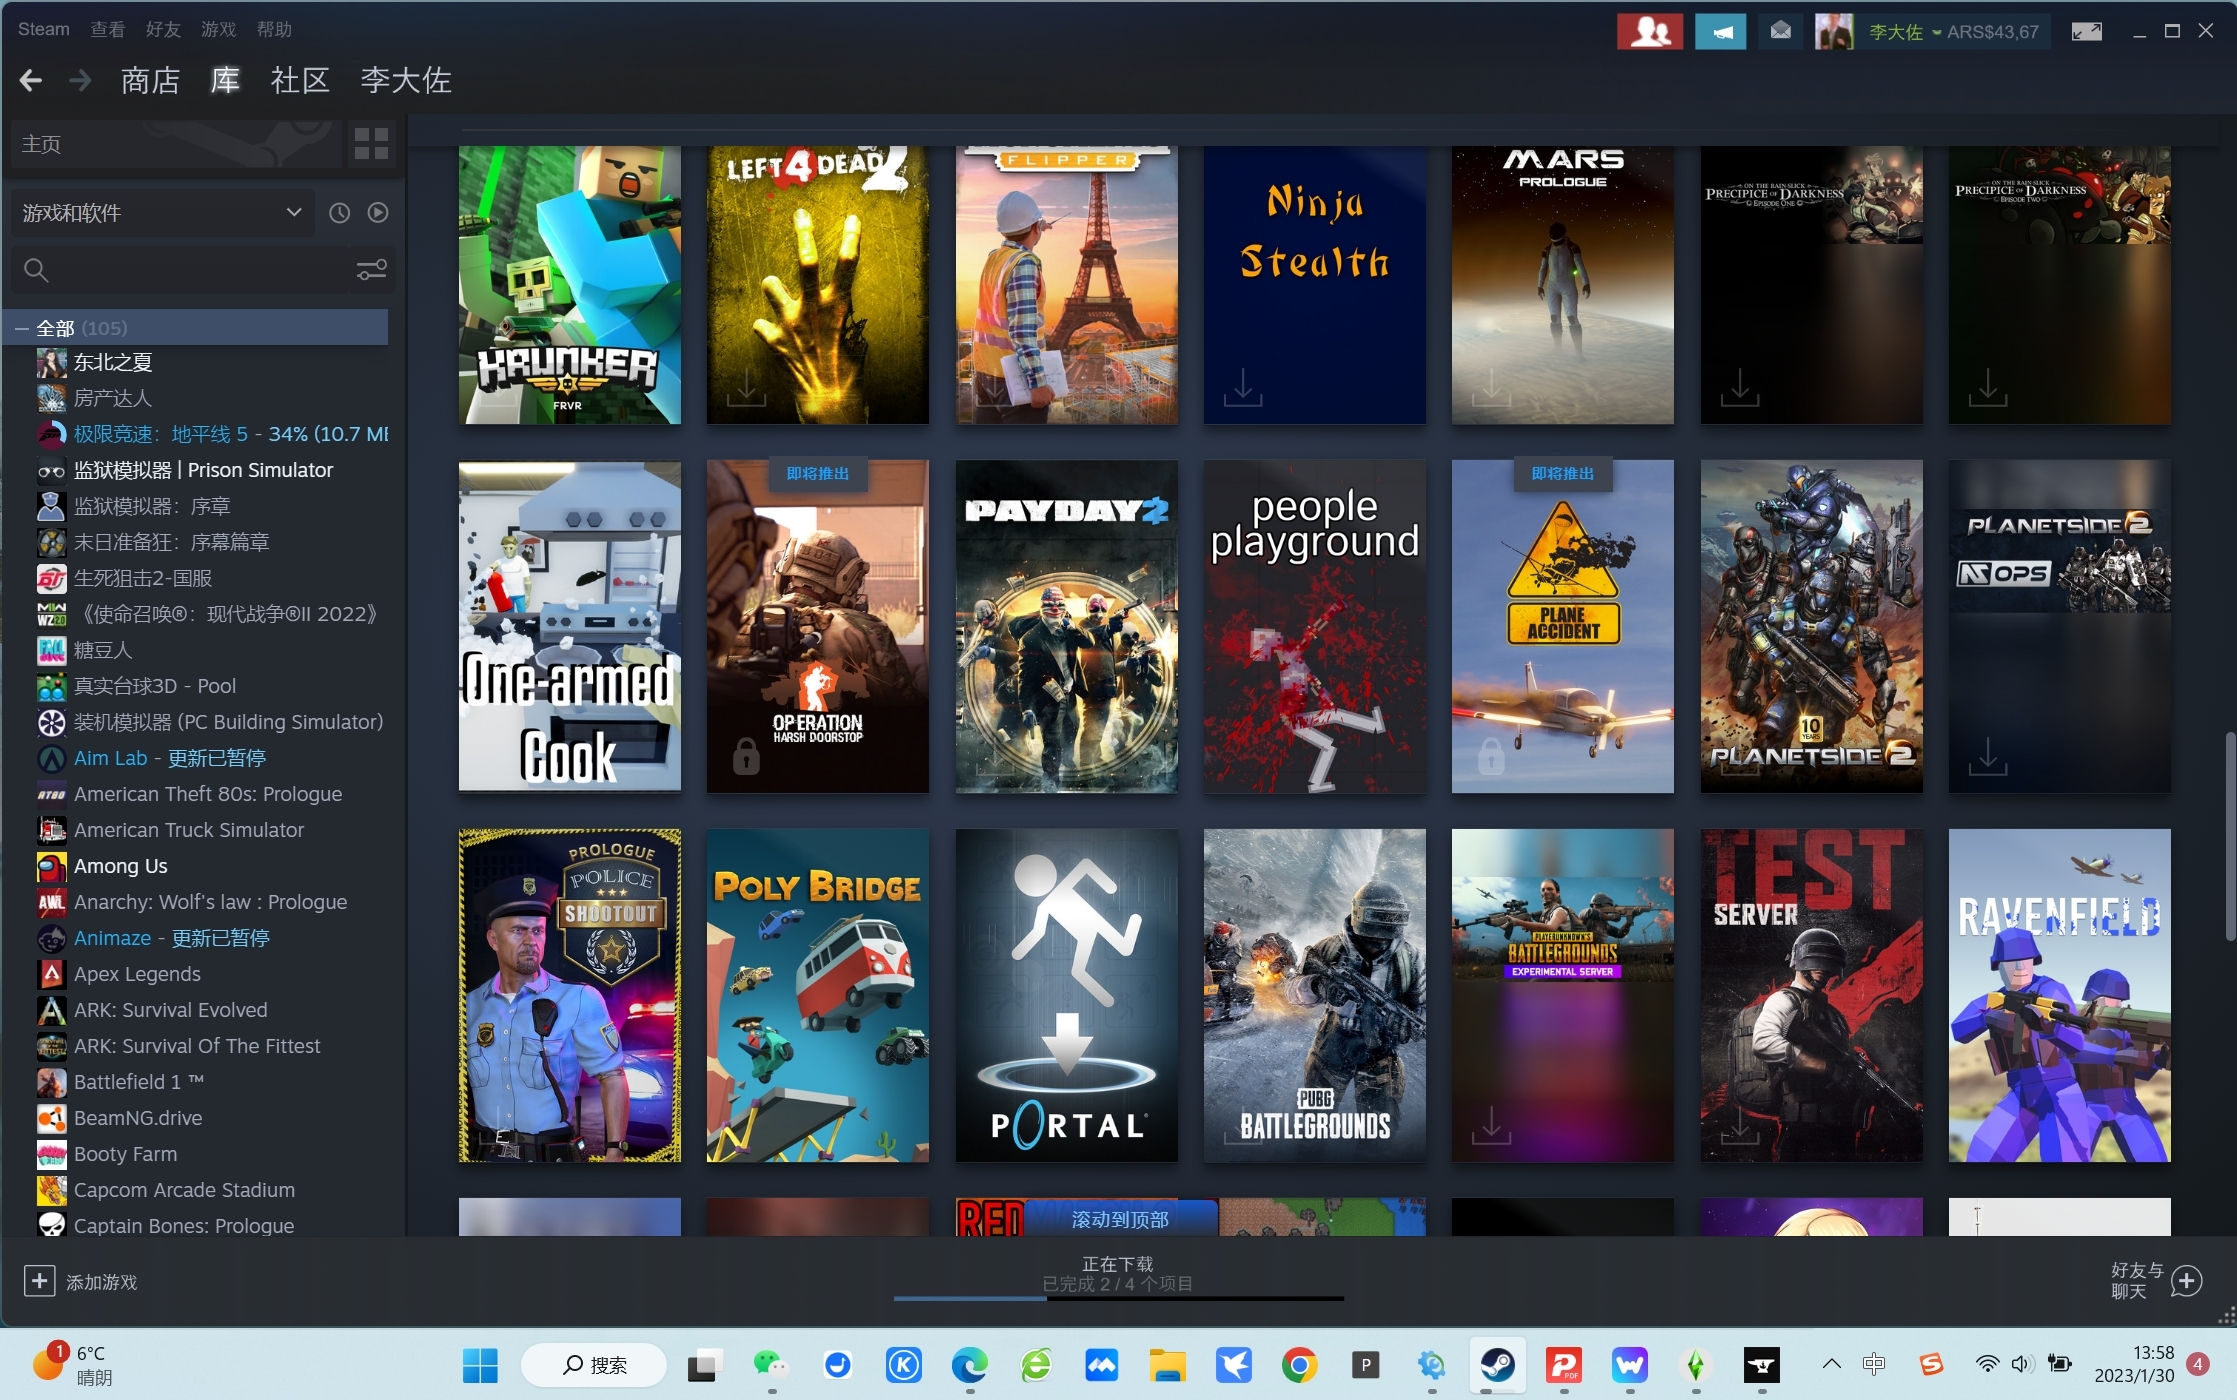The height and width of the screenshot is (1400, 2237).
Task: Open the Steam menu
Action: [44, 29]
